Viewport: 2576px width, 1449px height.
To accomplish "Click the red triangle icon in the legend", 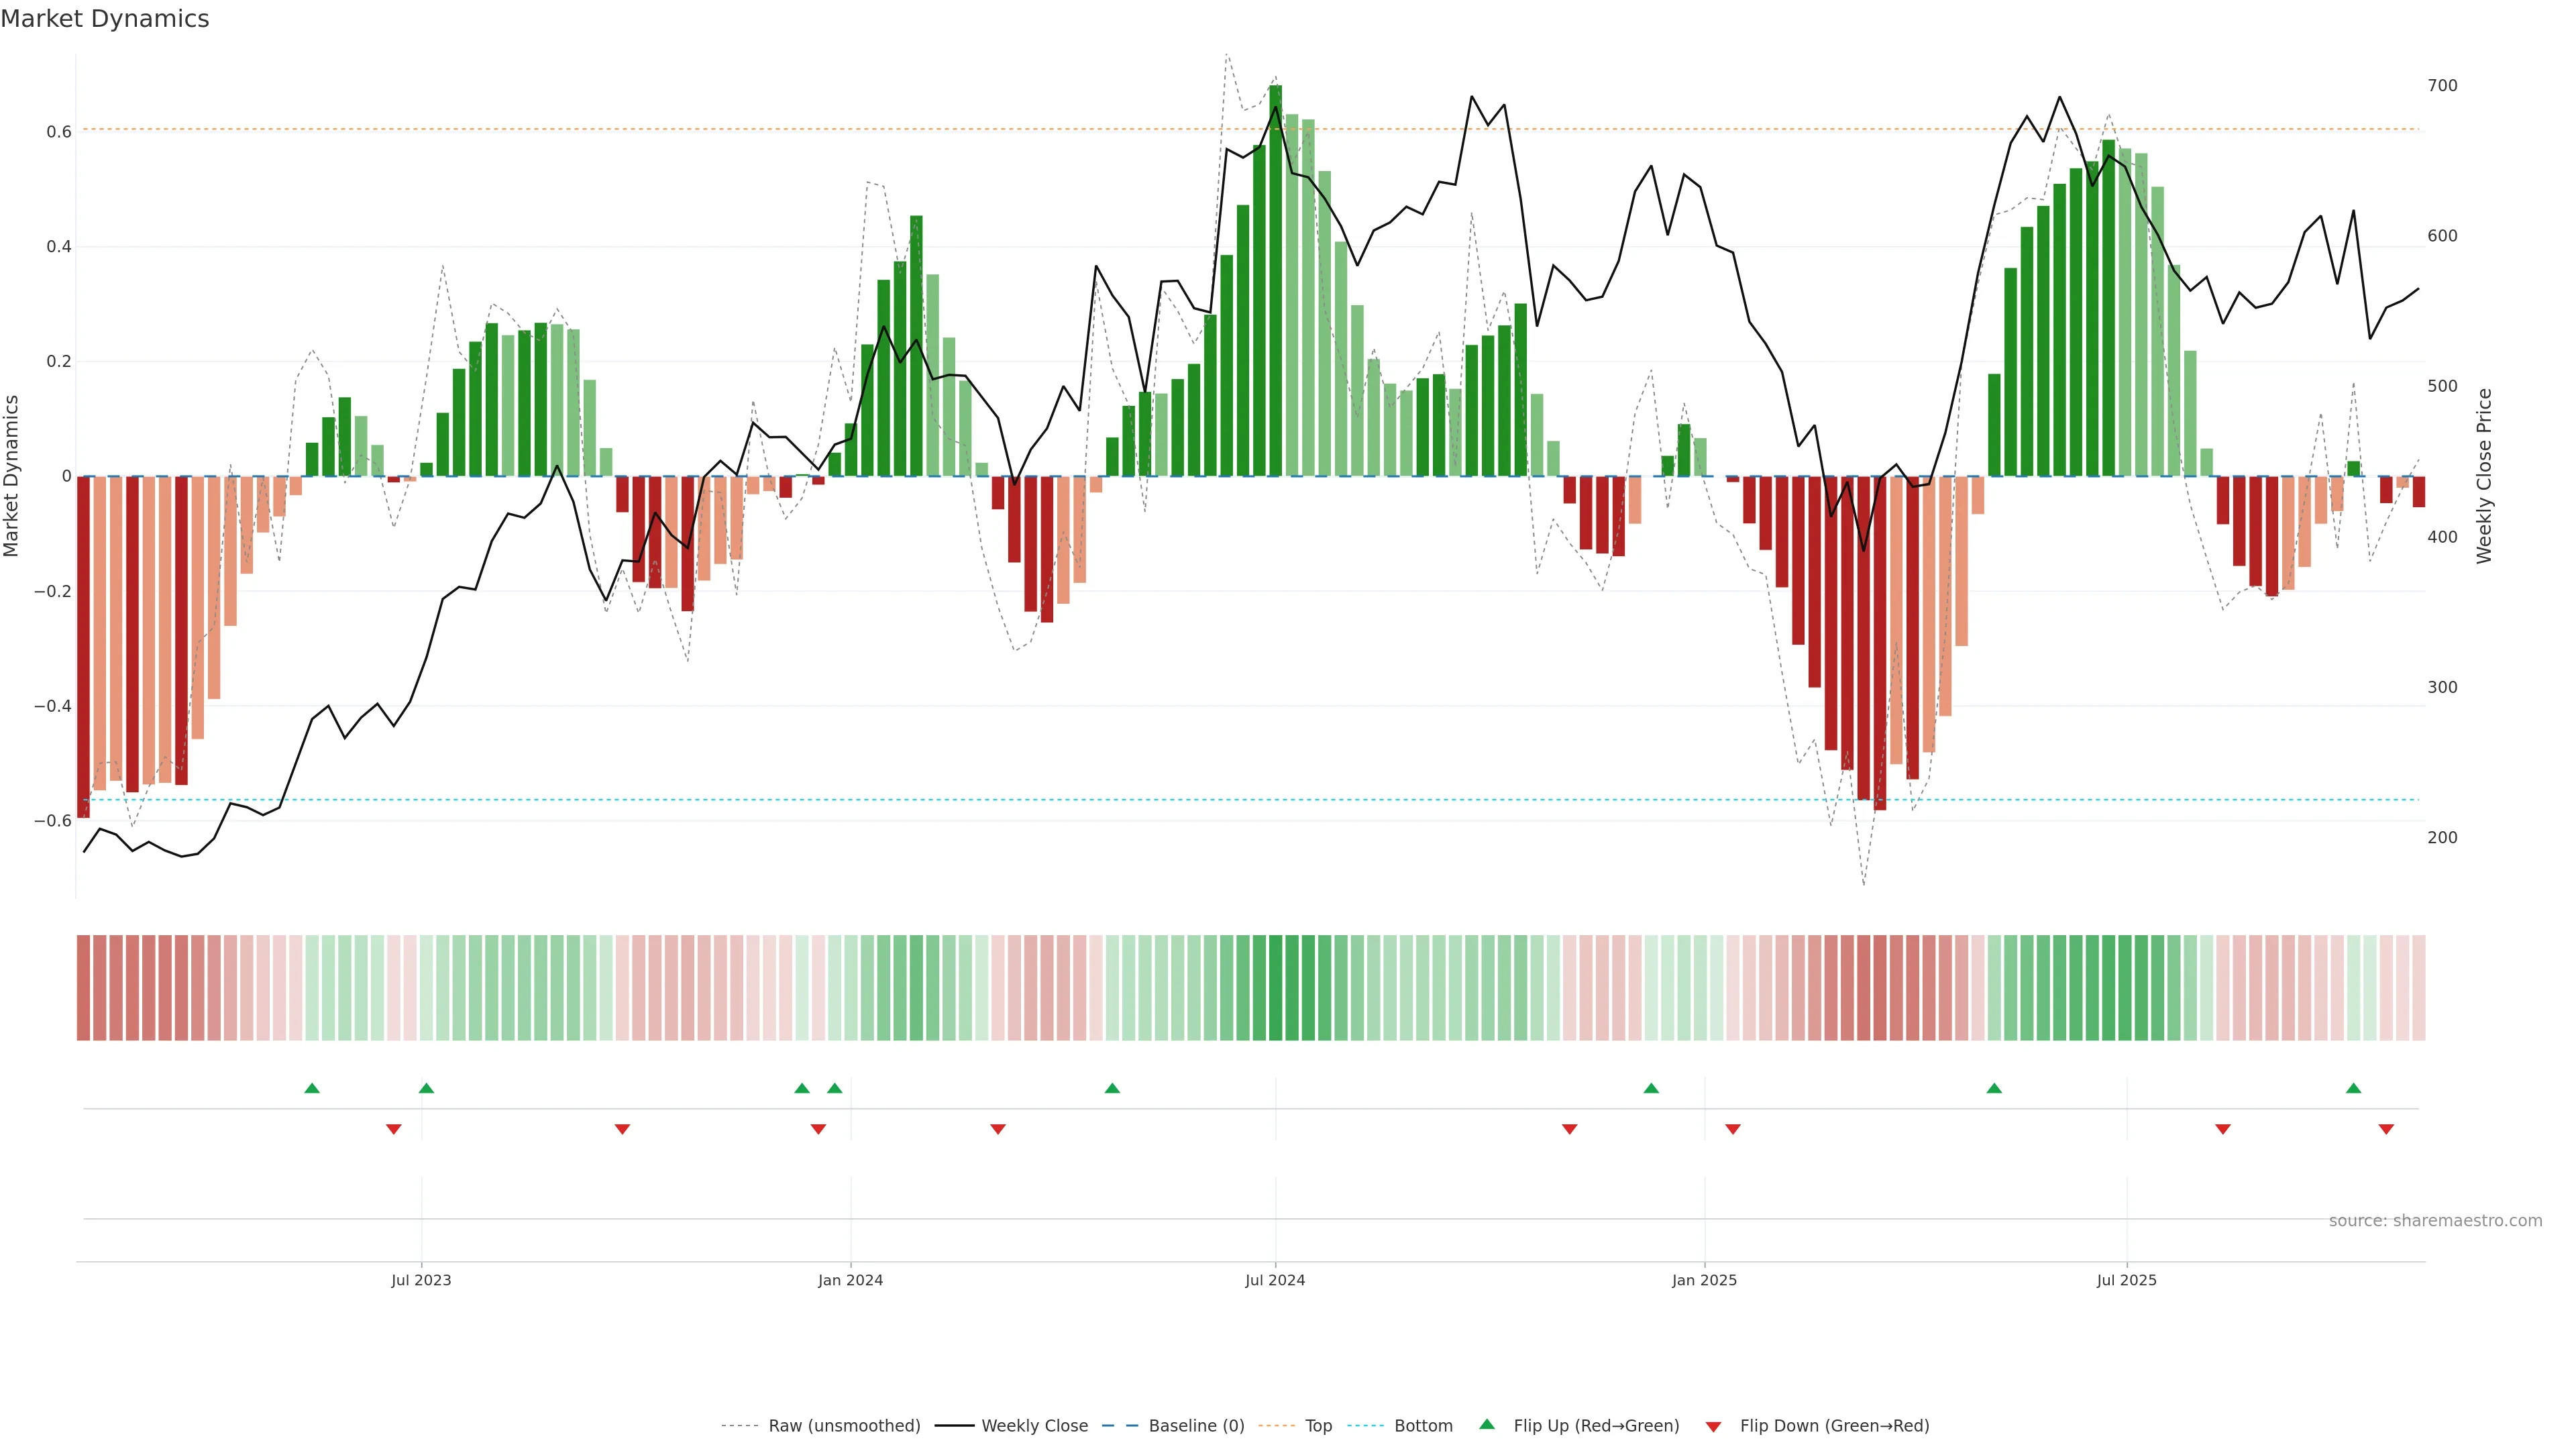I will click(1713, 1427).
